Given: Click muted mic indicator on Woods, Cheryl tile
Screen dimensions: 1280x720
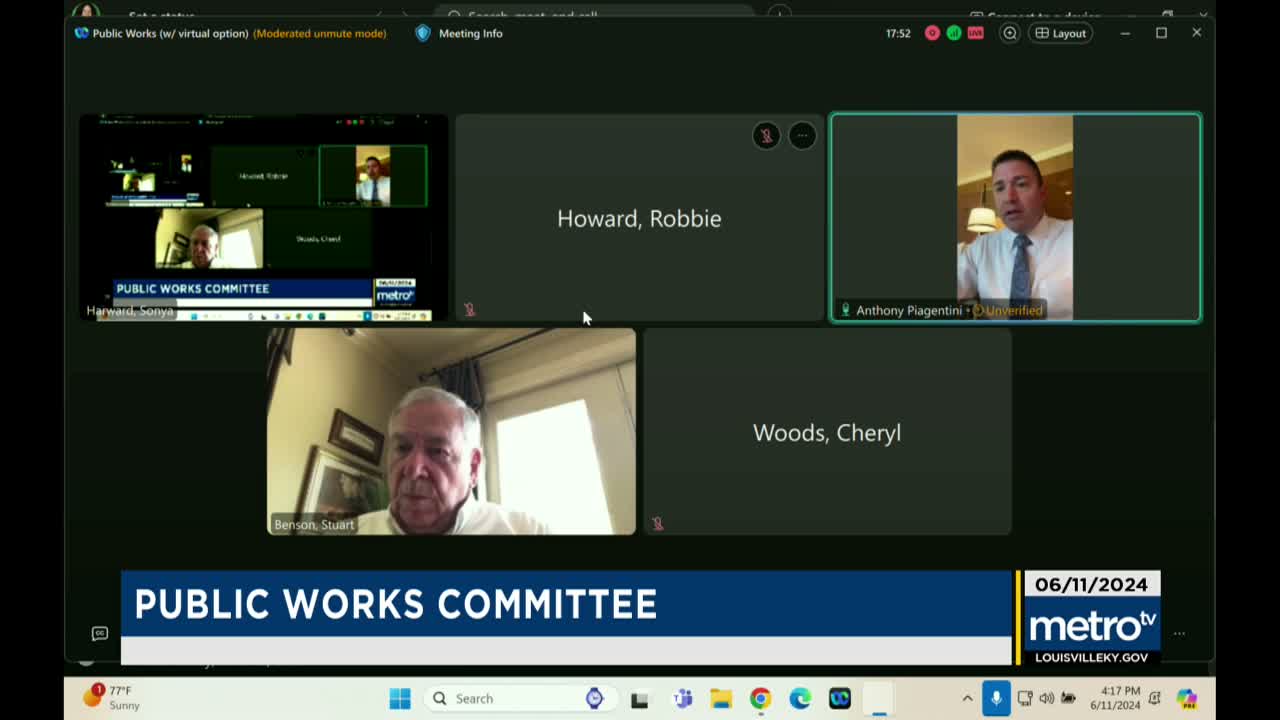Looking at the screenshot, I should click(657, 523).
